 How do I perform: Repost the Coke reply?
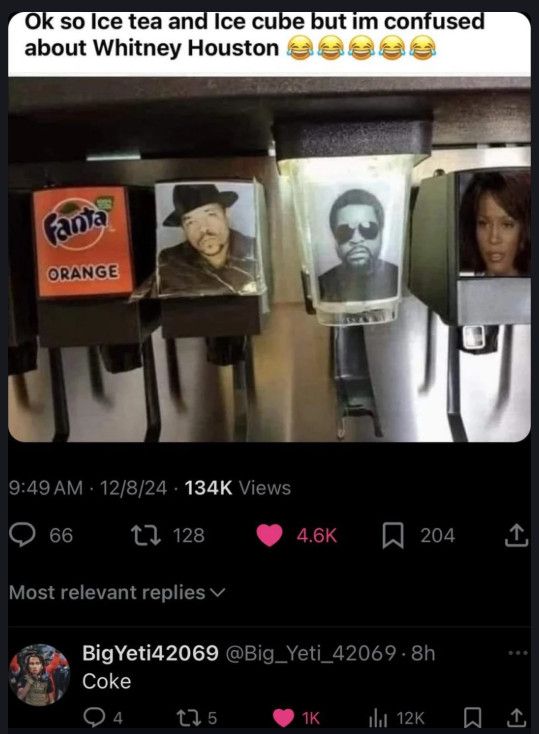[184, 717]
